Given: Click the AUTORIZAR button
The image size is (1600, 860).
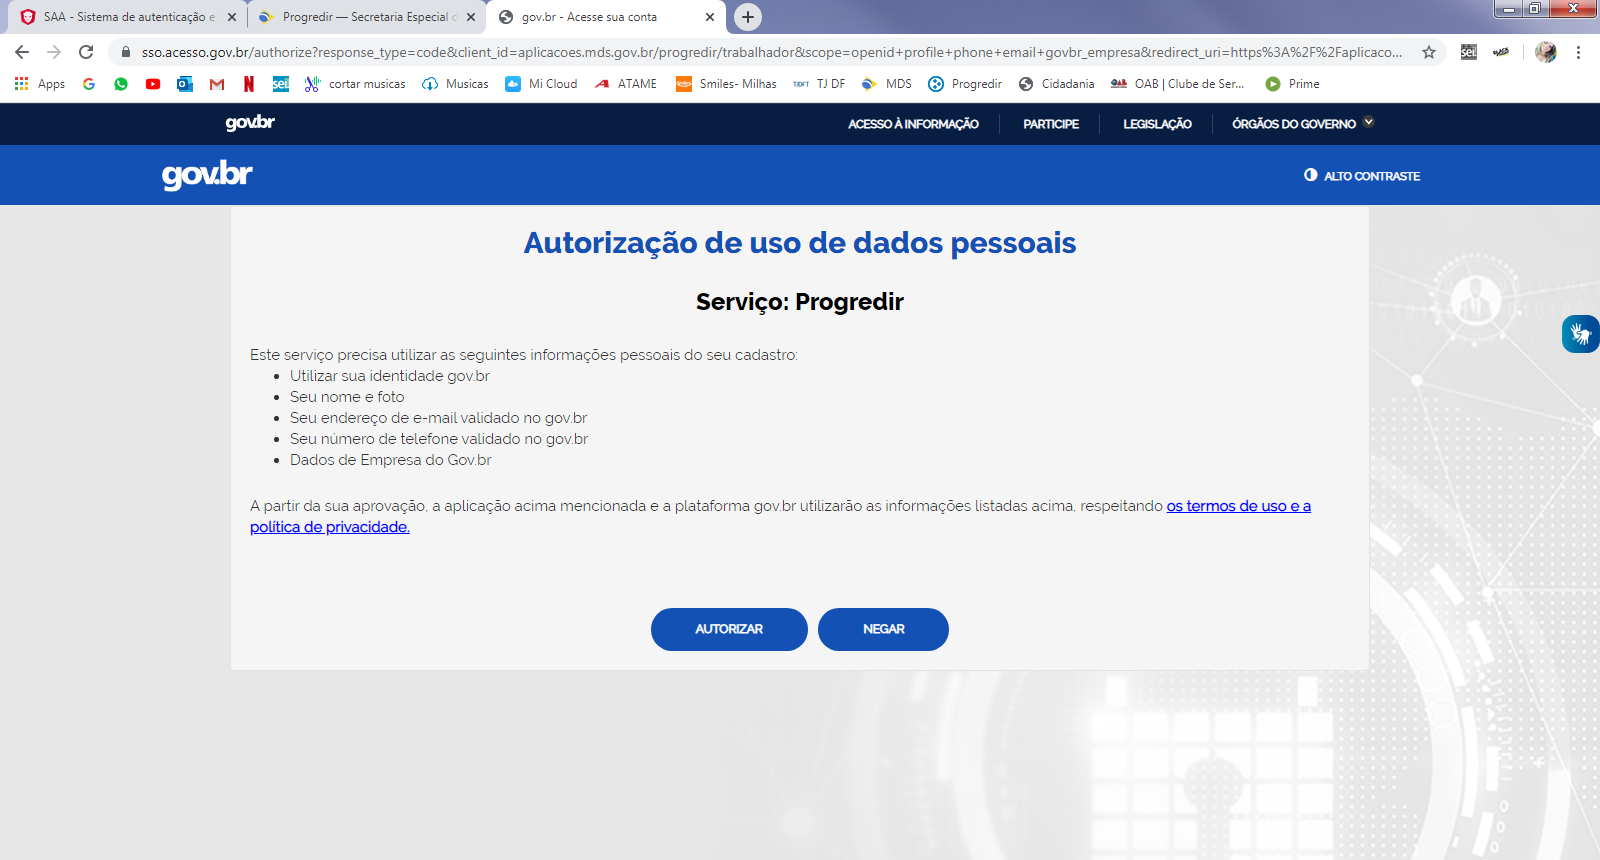Looking at the screenshot, I should click(x=729, y=629).
